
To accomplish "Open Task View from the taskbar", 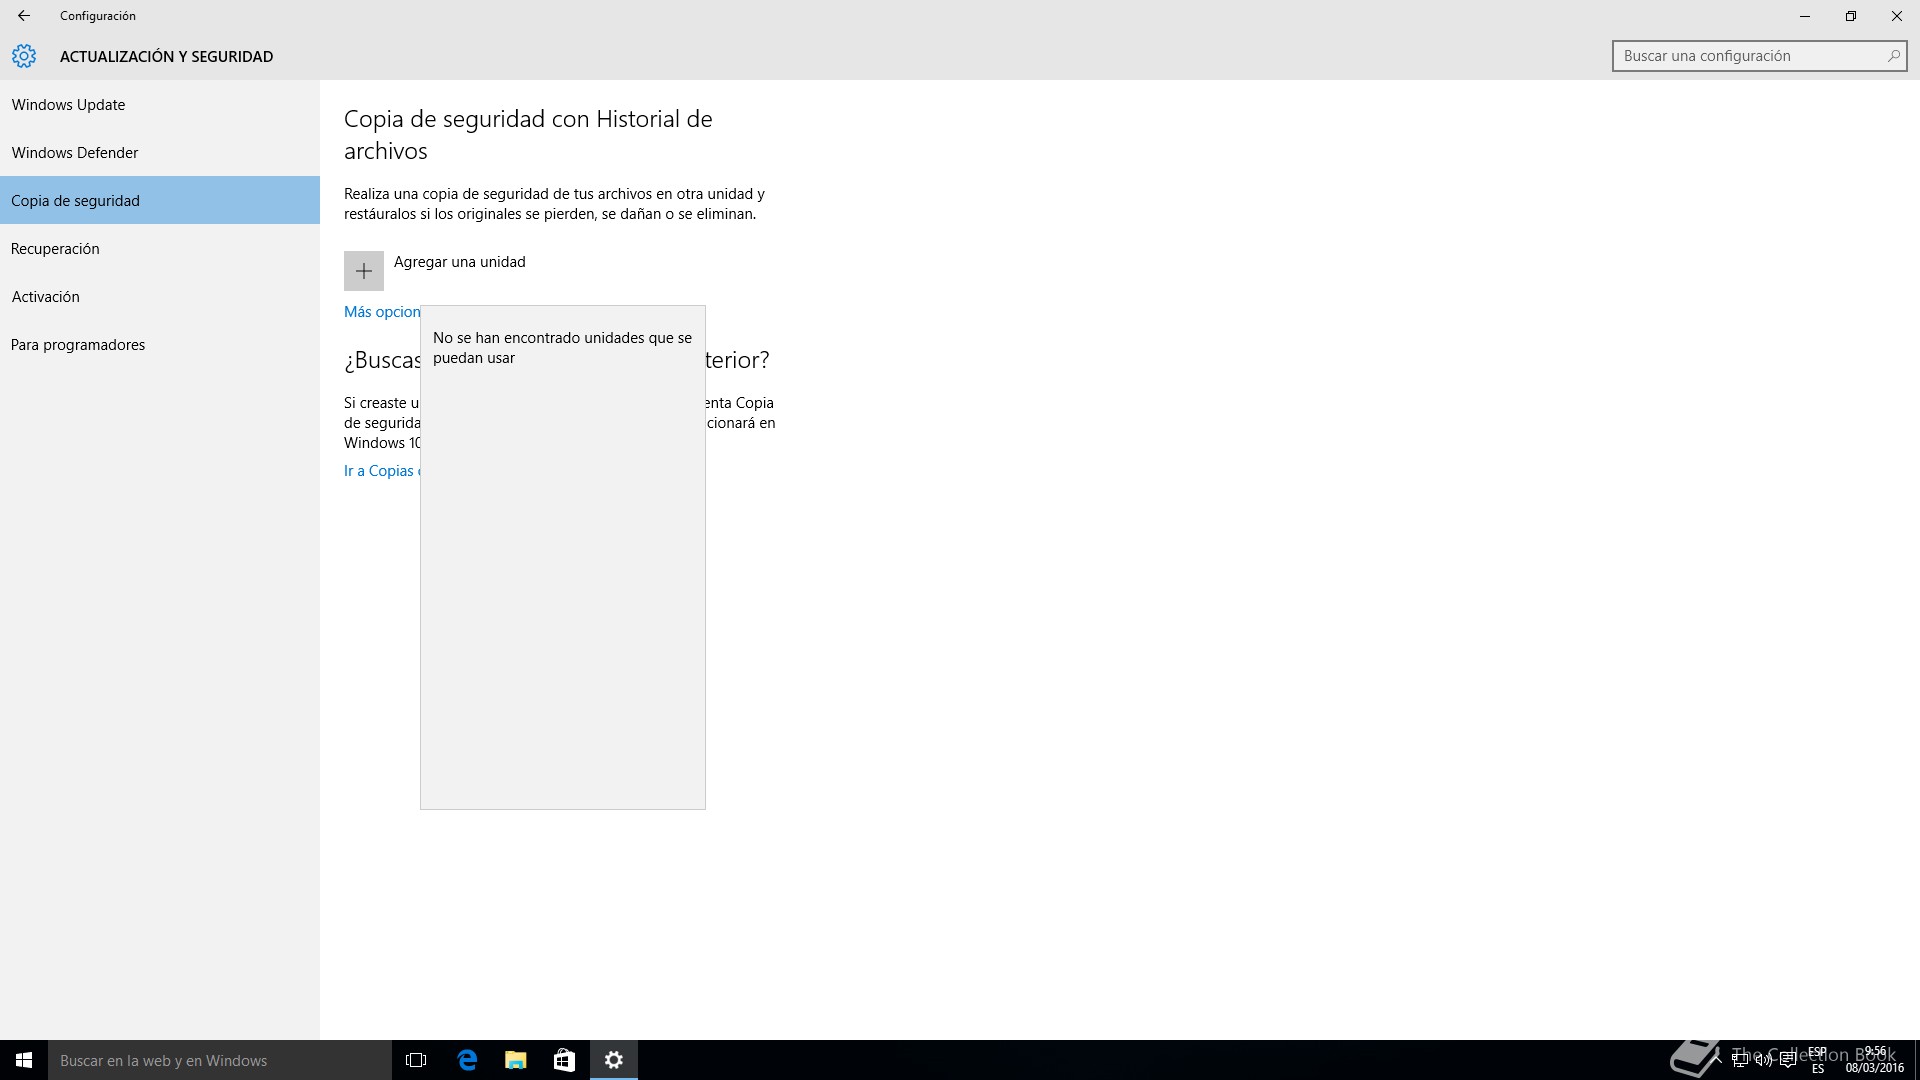I will [416, 1060].
